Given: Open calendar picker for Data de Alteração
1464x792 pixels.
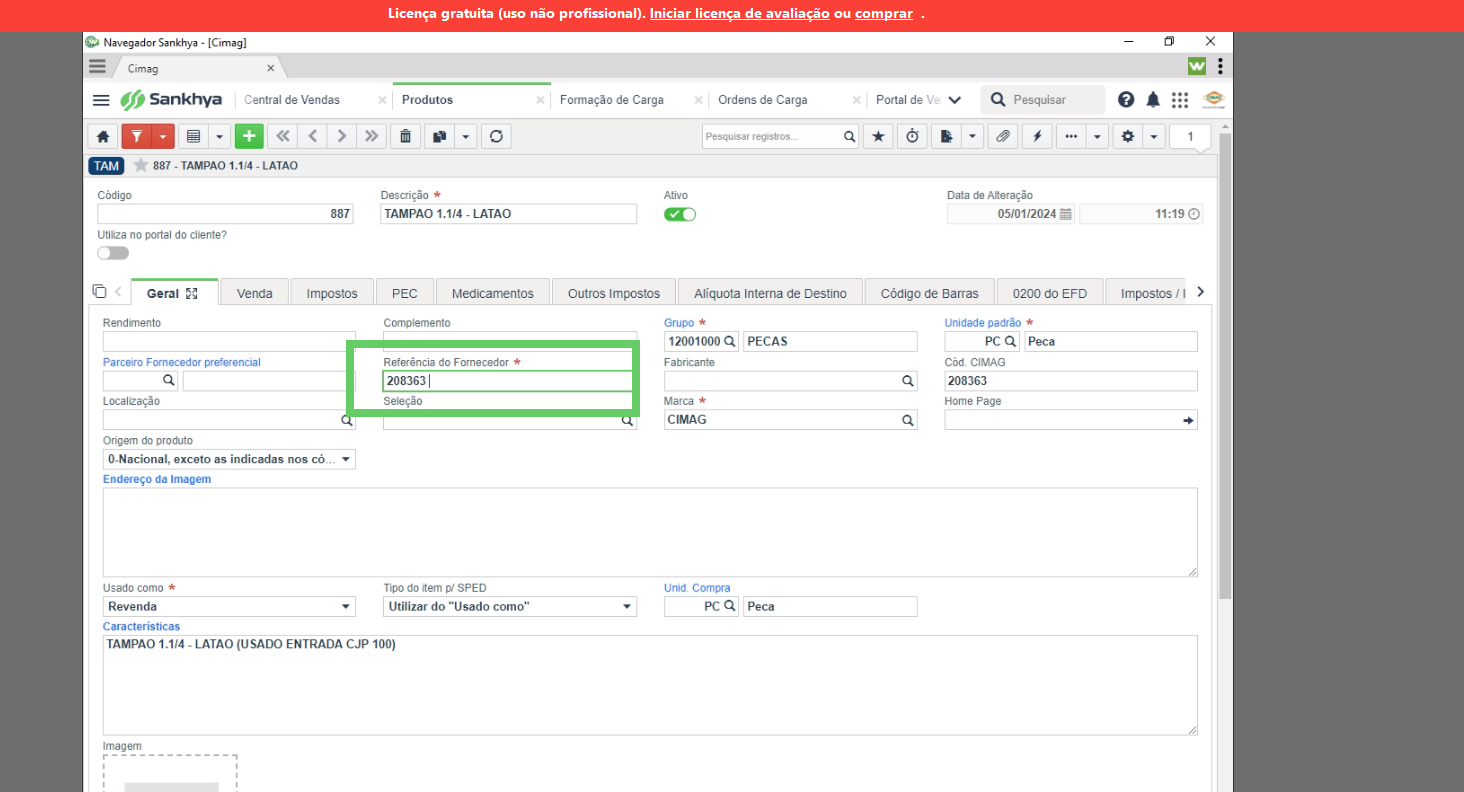Looking at the screenshot, I should pos(1066,214).
